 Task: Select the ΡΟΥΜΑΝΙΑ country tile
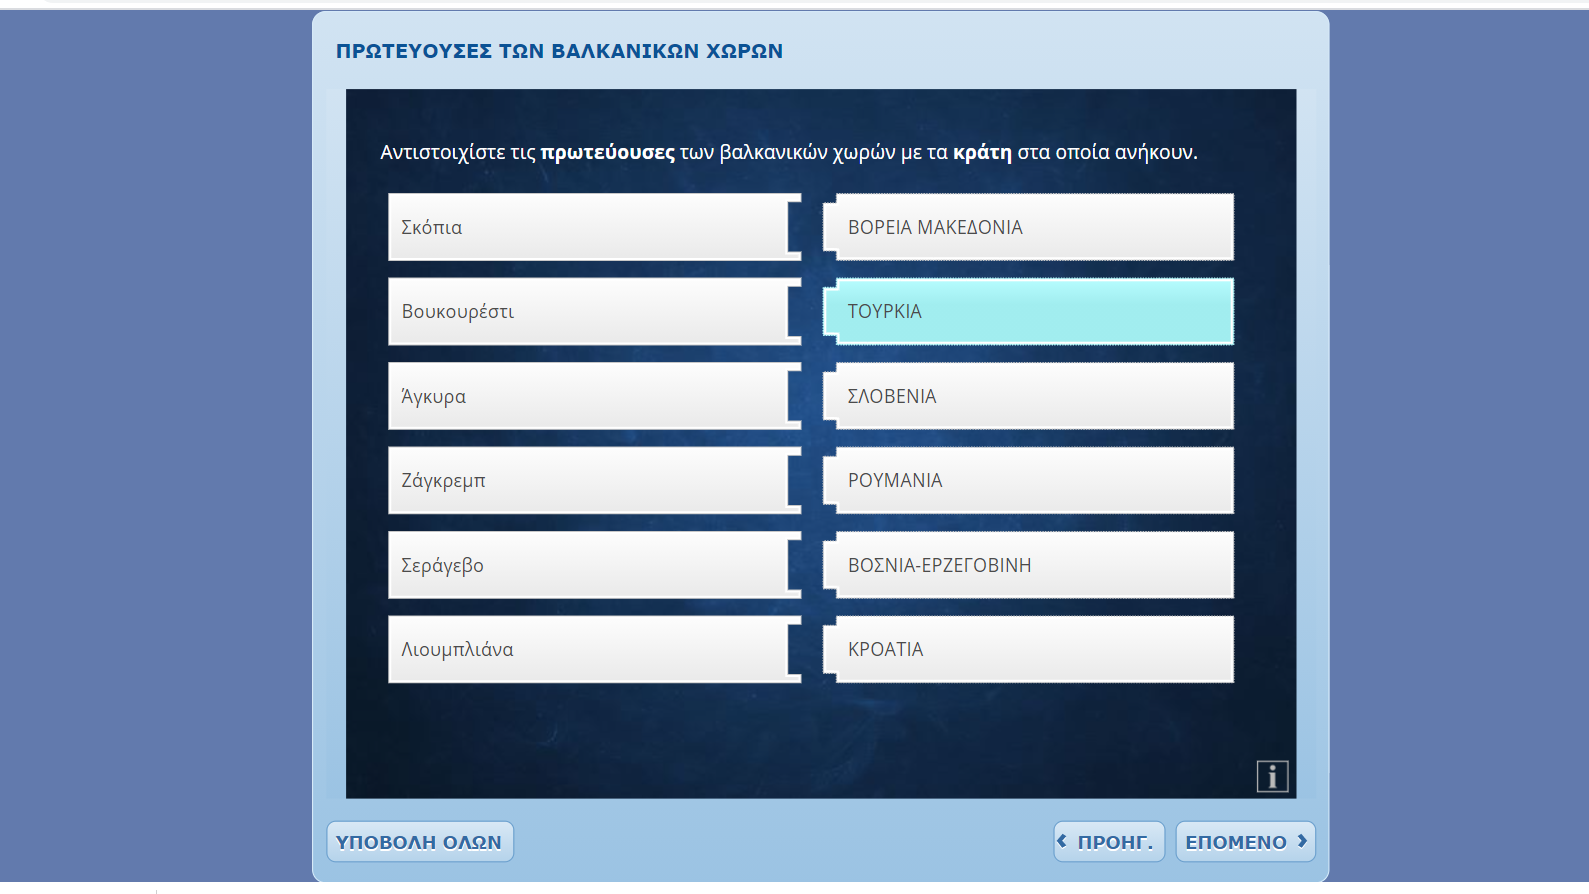tap(1030, 481)
